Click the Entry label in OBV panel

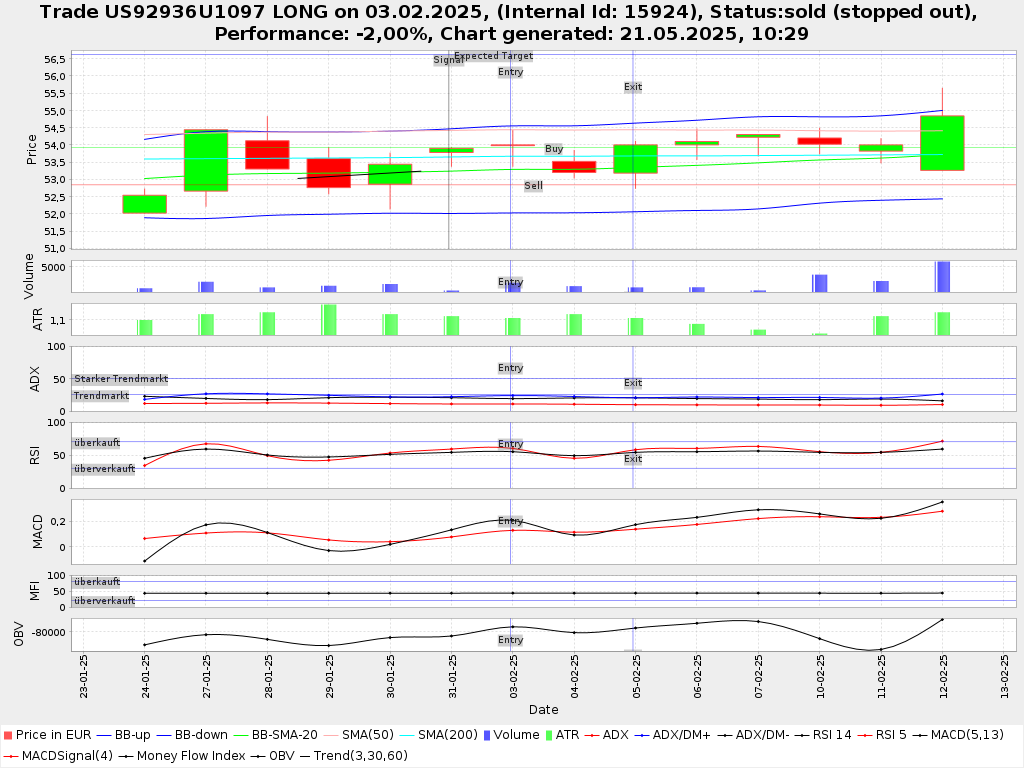510,640
